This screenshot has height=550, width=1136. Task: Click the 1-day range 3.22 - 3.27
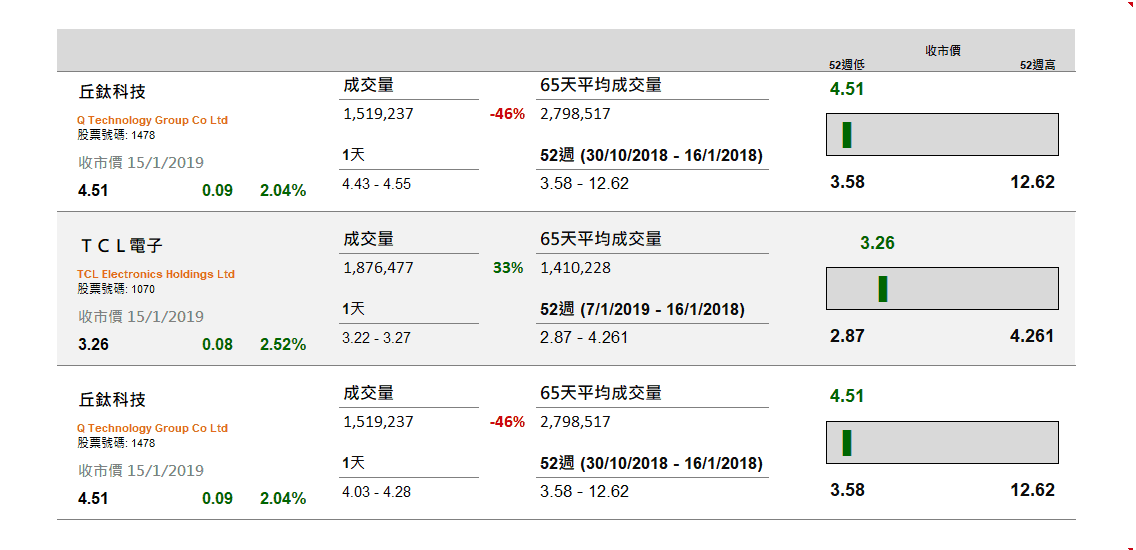point(376,338)
